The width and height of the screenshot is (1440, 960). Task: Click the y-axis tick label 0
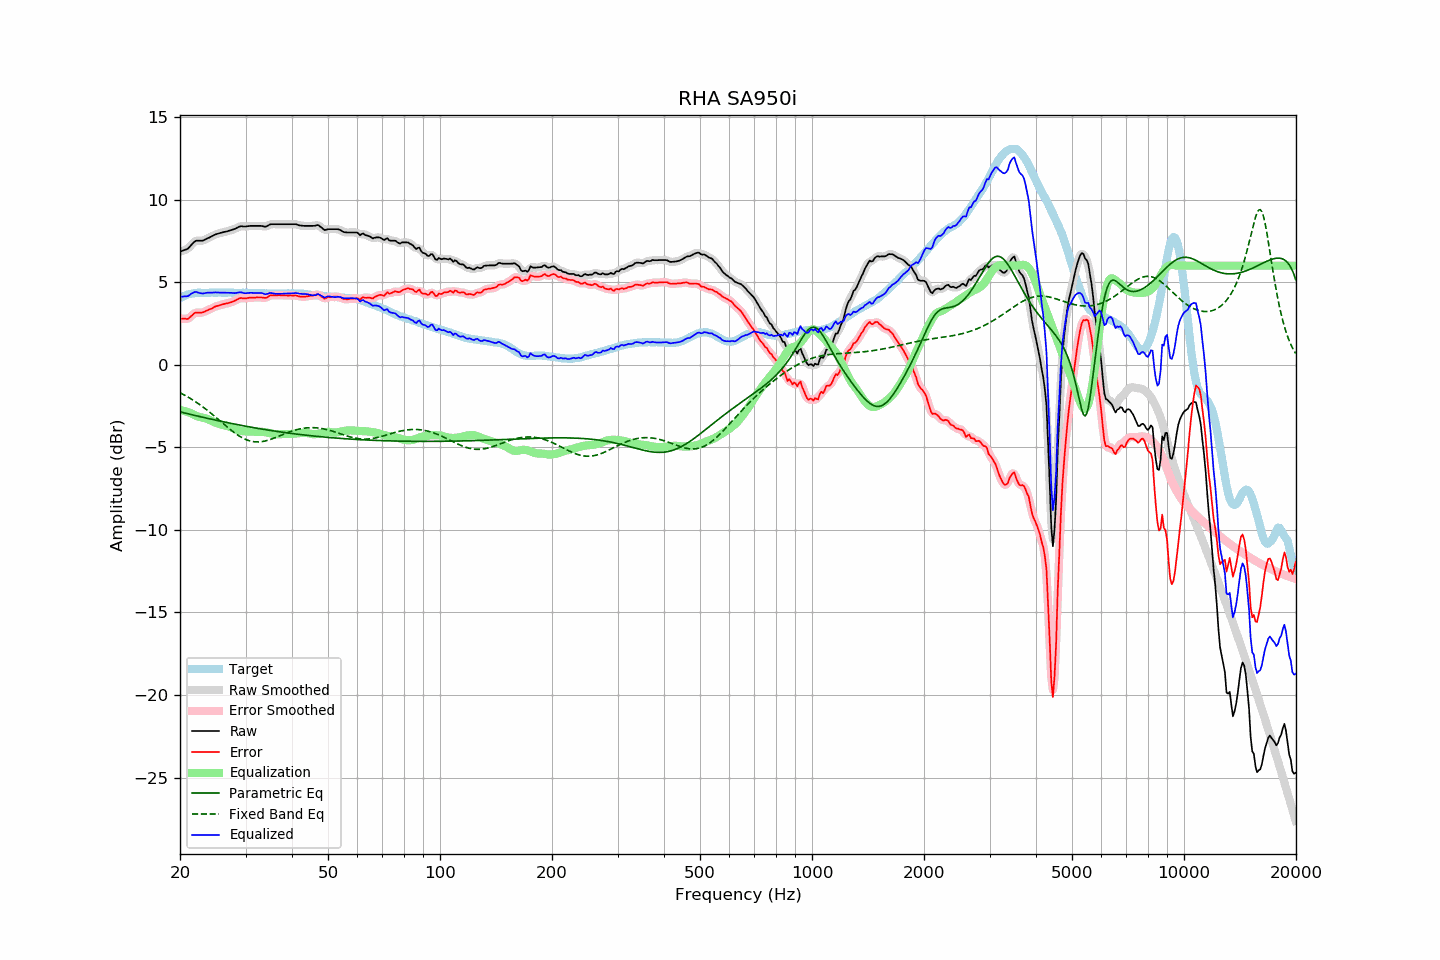[164, 365]
